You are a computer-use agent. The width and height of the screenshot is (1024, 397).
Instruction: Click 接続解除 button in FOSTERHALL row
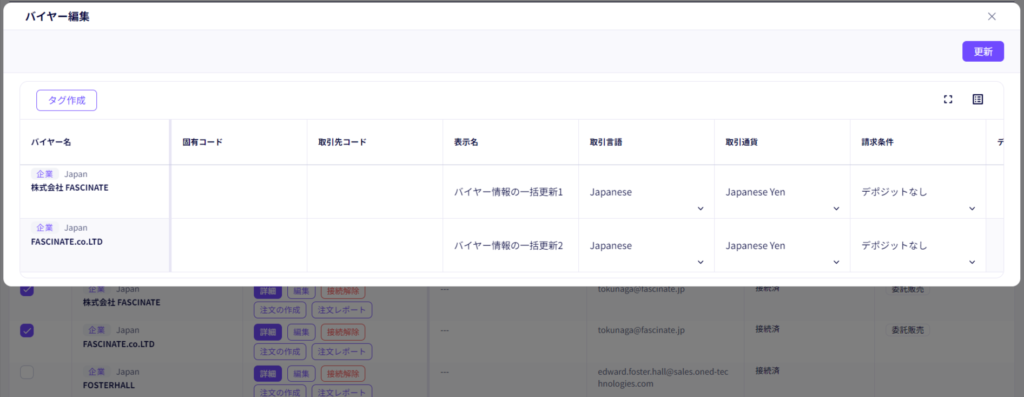click(x=343, y=373)
